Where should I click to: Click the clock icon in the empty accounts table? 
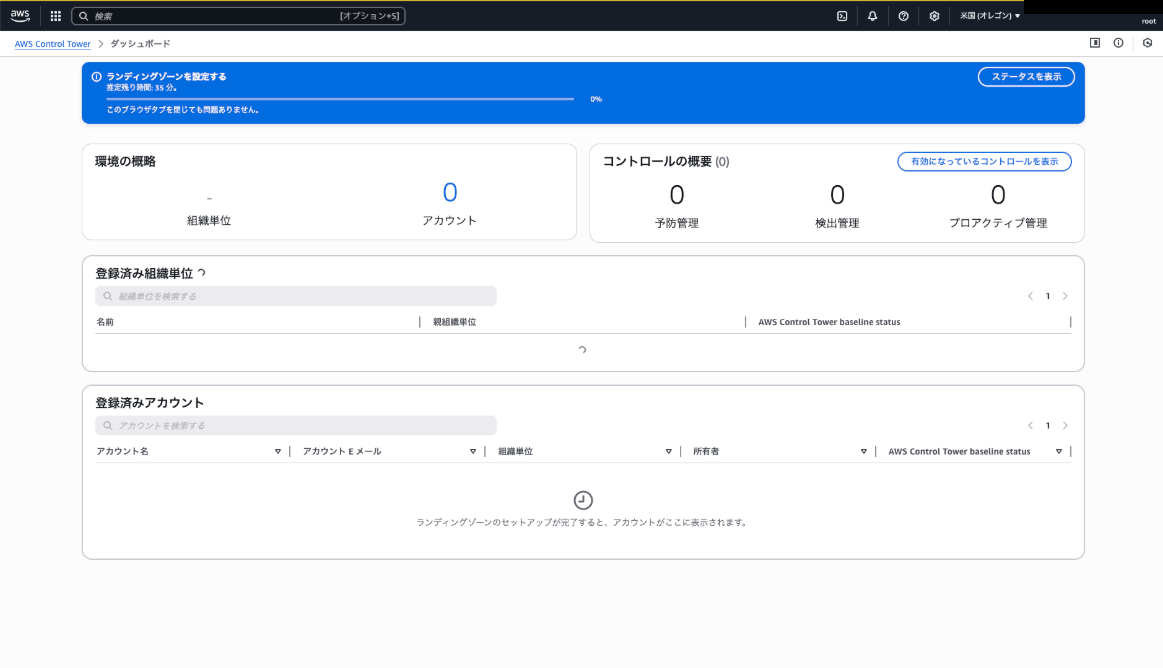tap(583, 500)
